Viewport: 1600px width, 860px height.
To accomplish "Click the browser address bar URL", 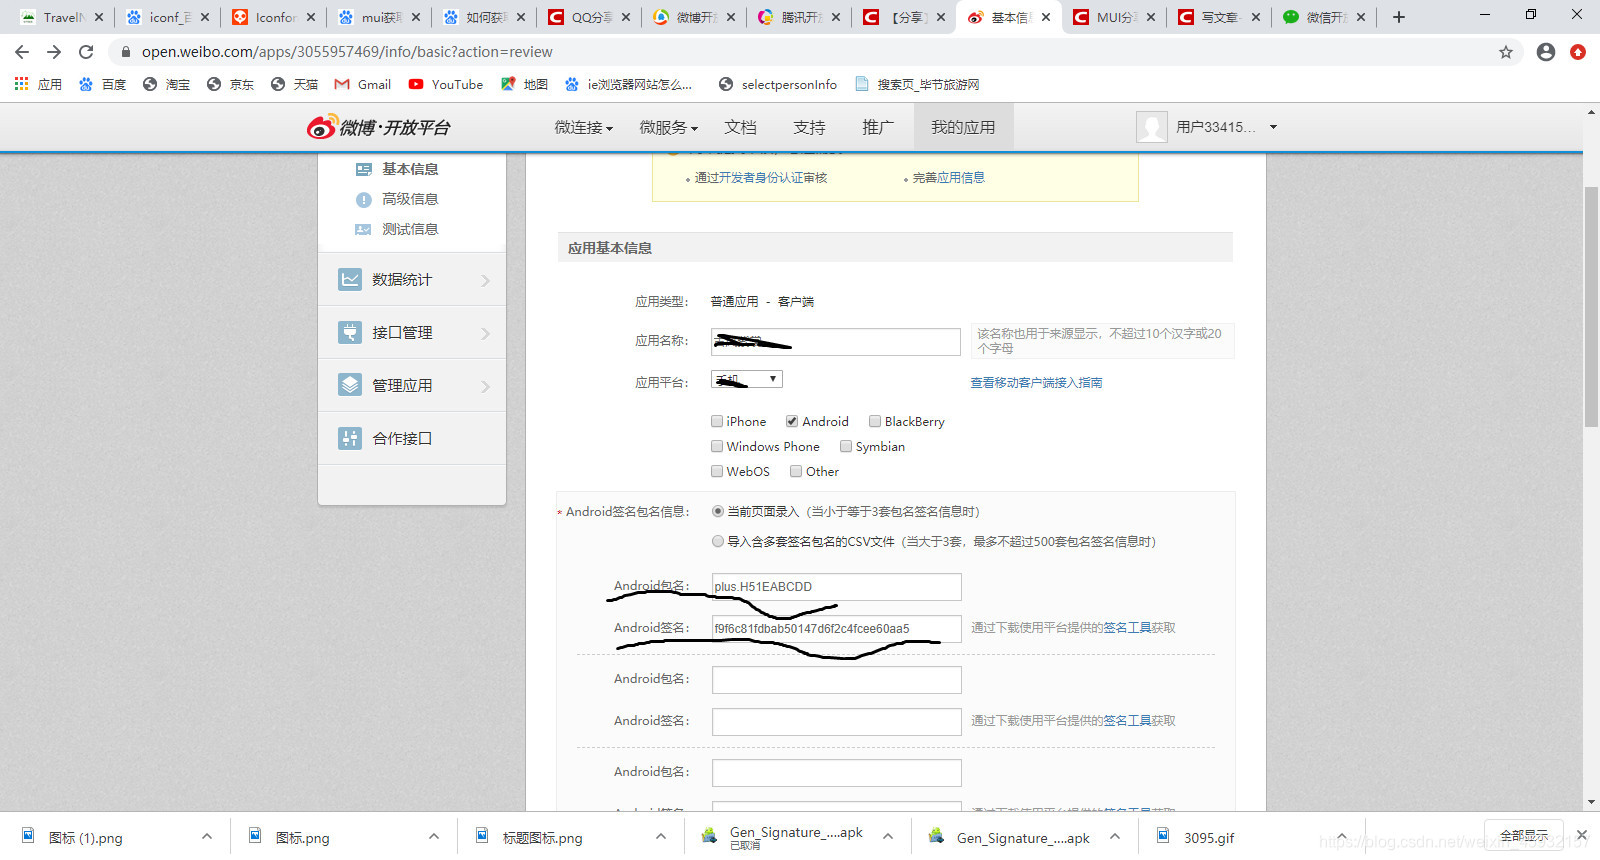I will tap(347, 52).
